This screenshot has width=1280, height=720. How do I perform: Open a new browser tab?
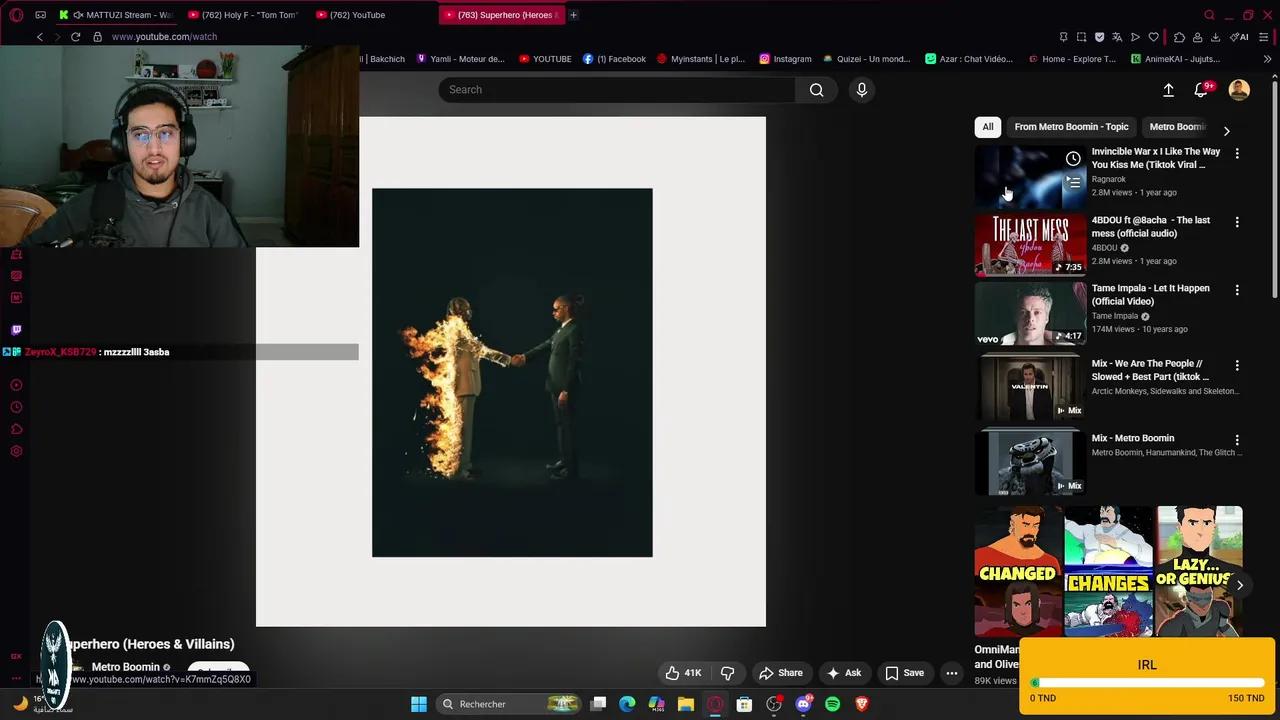(573, 15)
